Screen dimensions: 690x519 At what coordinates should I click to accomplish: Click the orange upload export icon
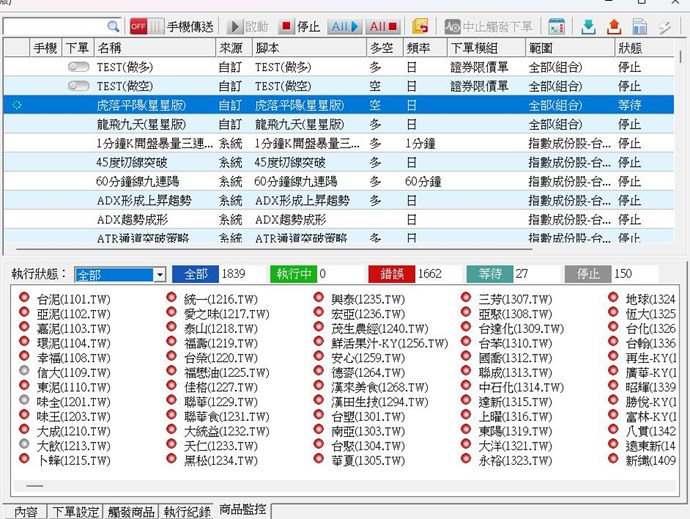coord(613,26)
